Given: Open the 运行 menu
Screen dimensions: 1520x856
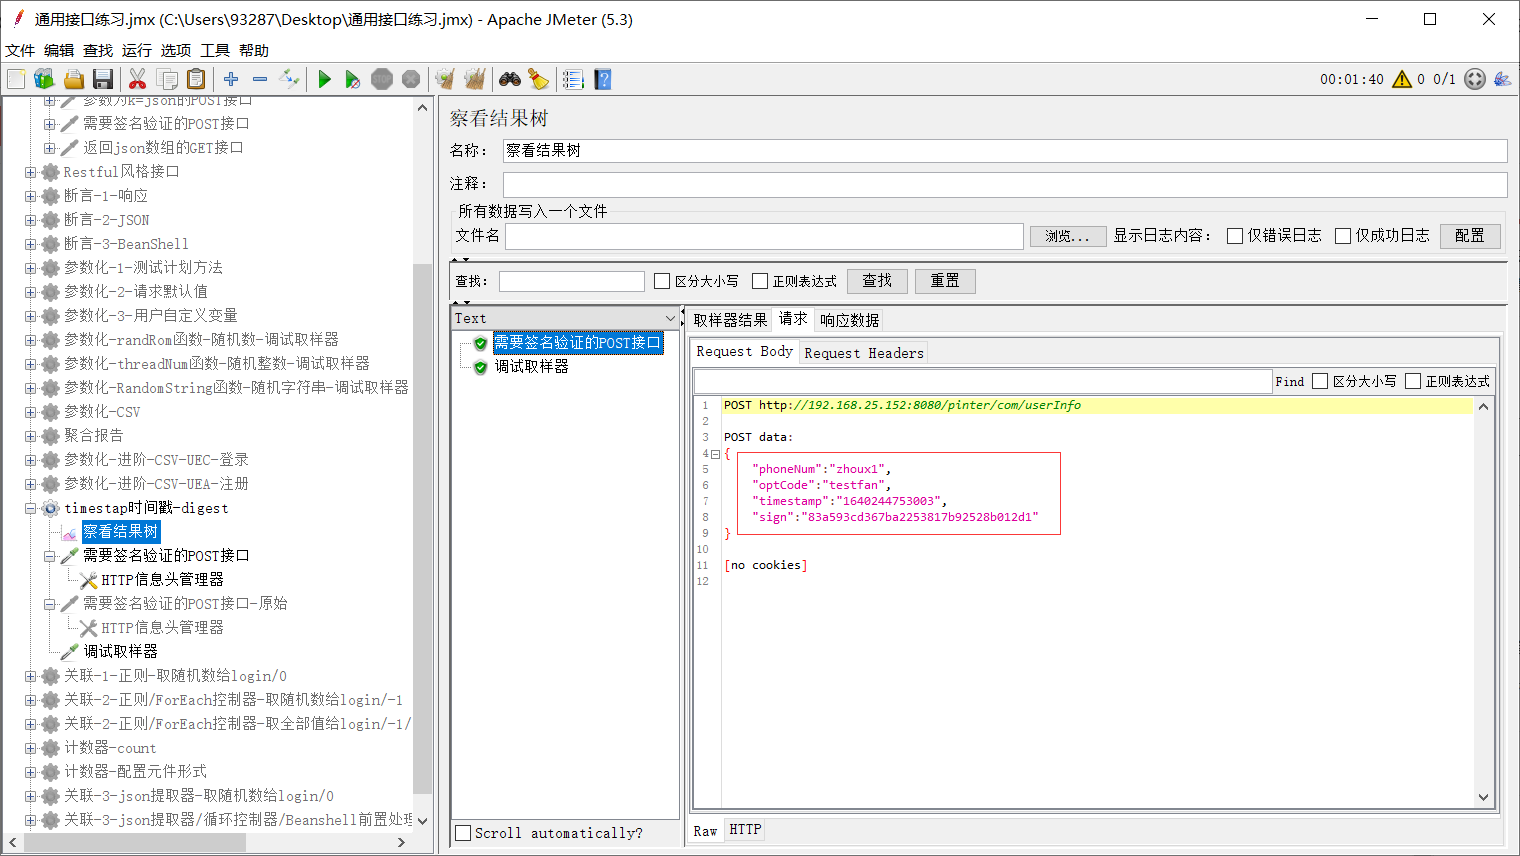Looking at the screenshot, I should point(137,50).
